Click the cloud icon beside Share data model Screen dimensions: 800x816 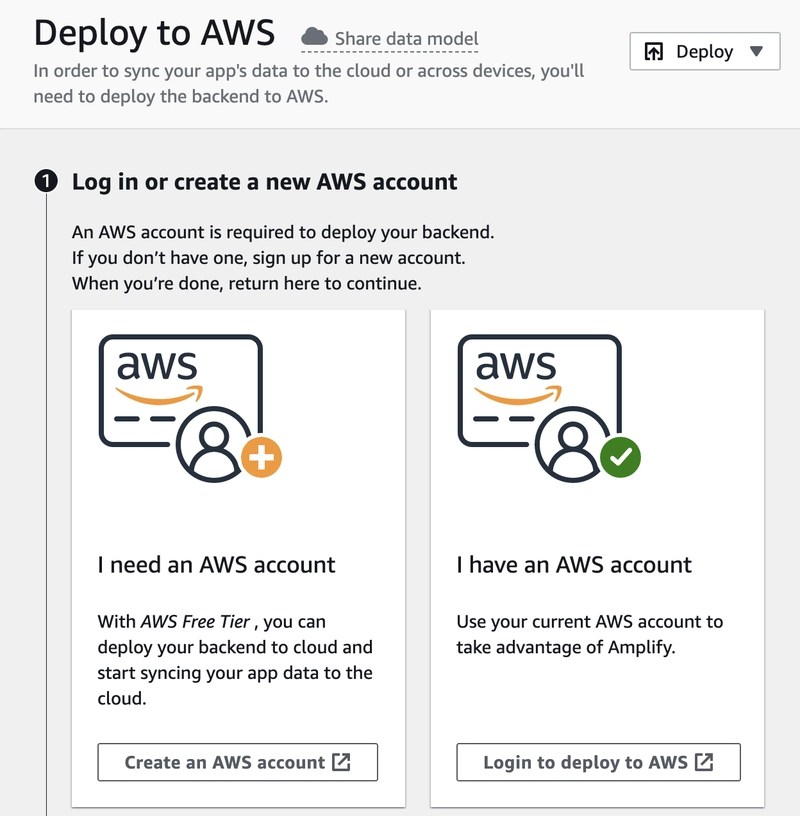[315, 37]
